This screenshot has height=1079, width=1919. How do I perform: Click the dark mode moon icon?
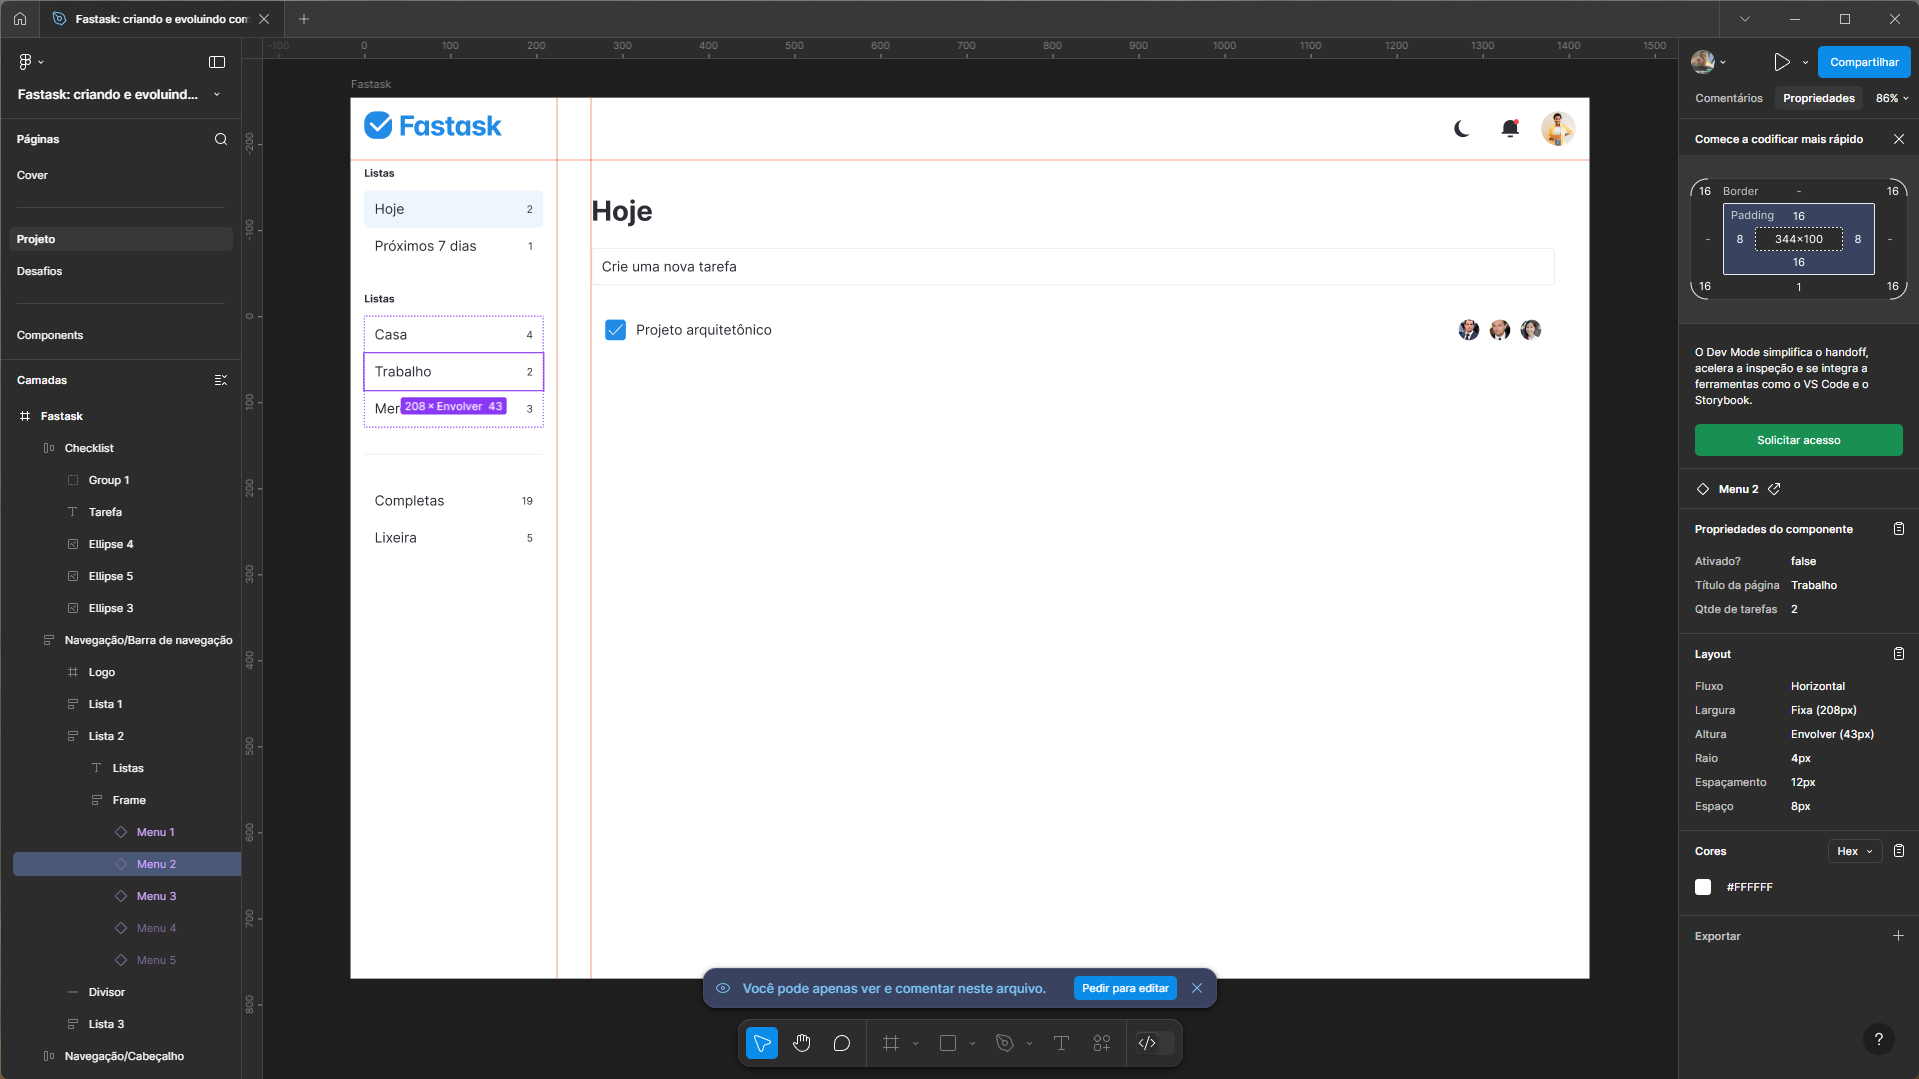click(1462, 129)
